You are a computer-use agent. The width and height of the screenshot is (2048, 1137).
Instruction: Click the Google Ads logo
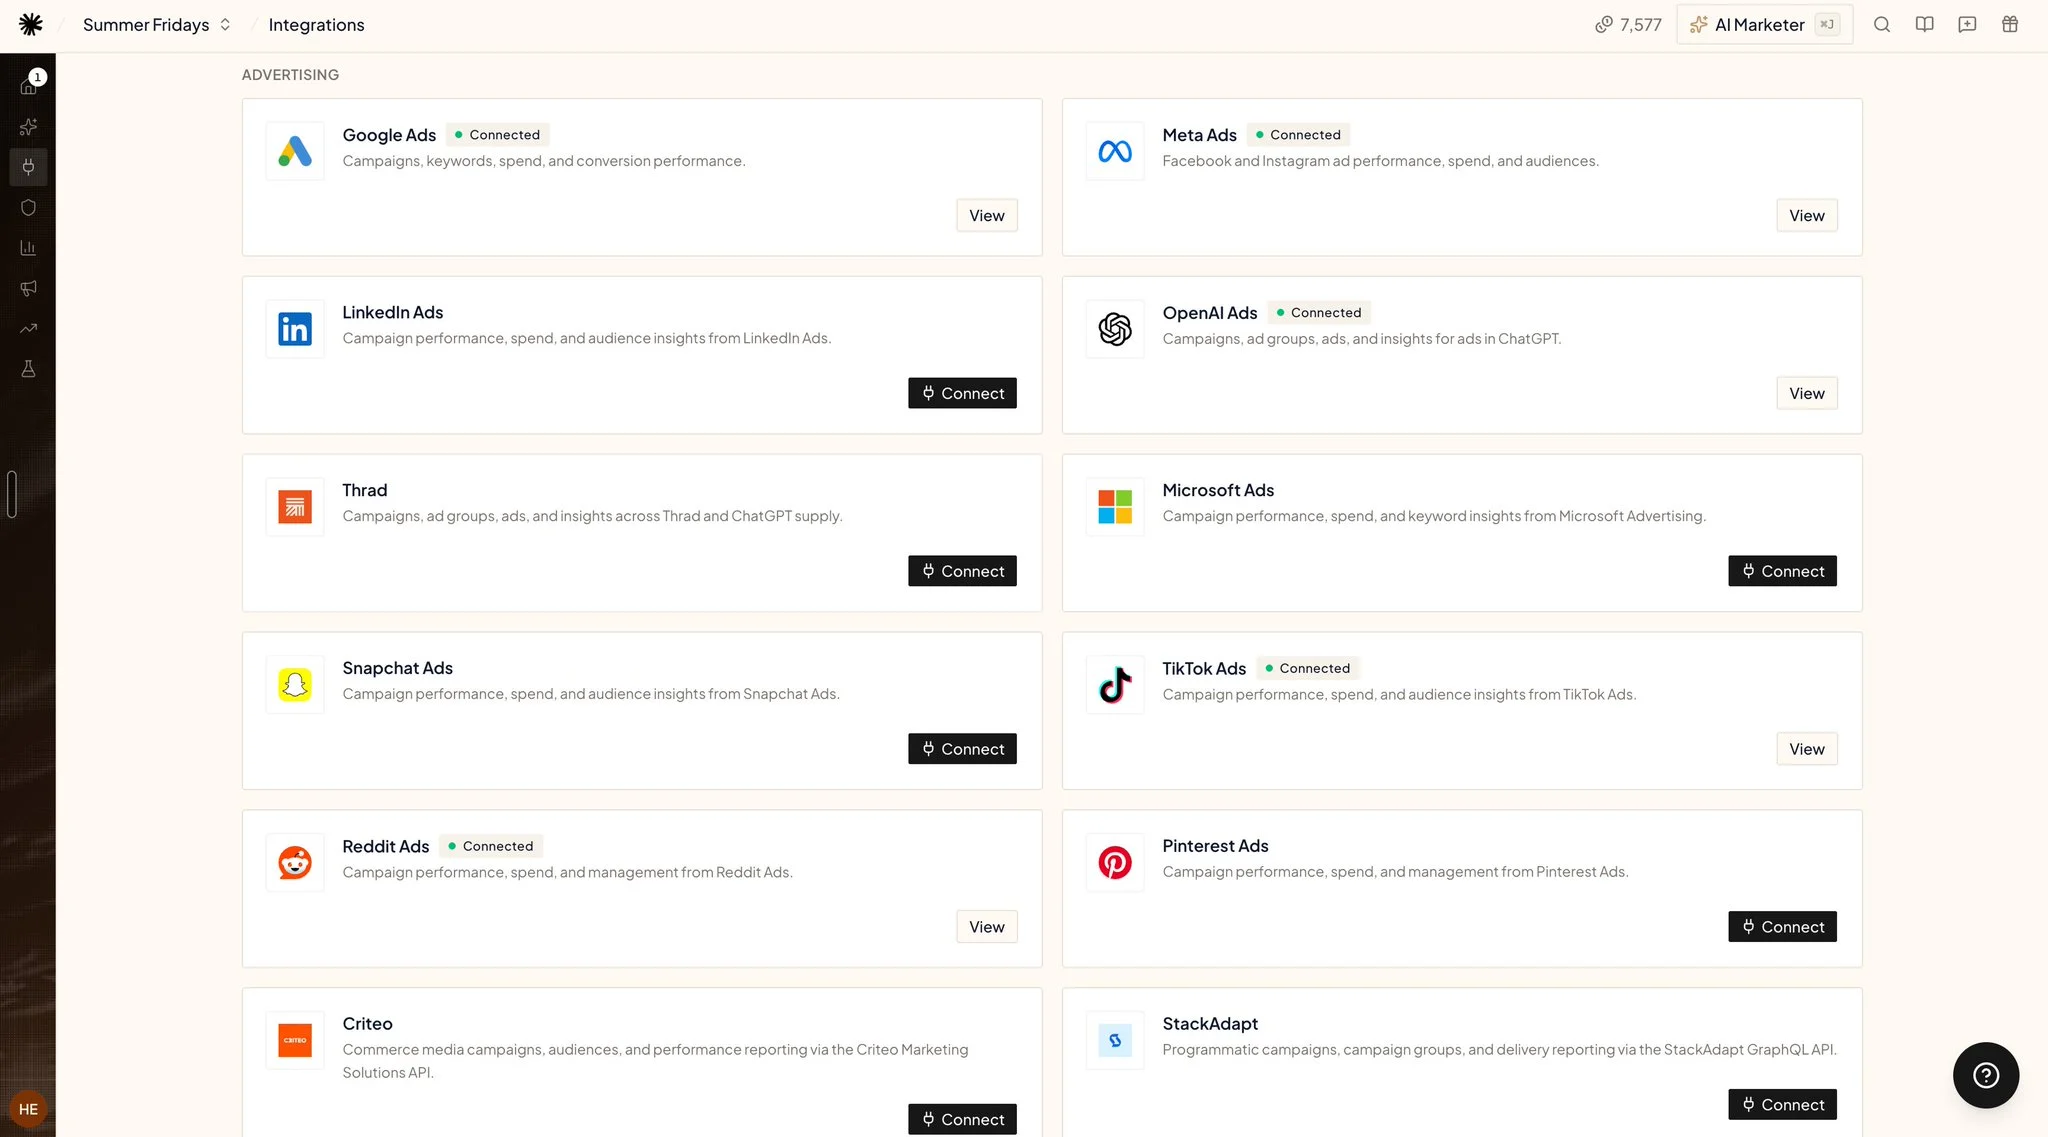coord(295,151)
